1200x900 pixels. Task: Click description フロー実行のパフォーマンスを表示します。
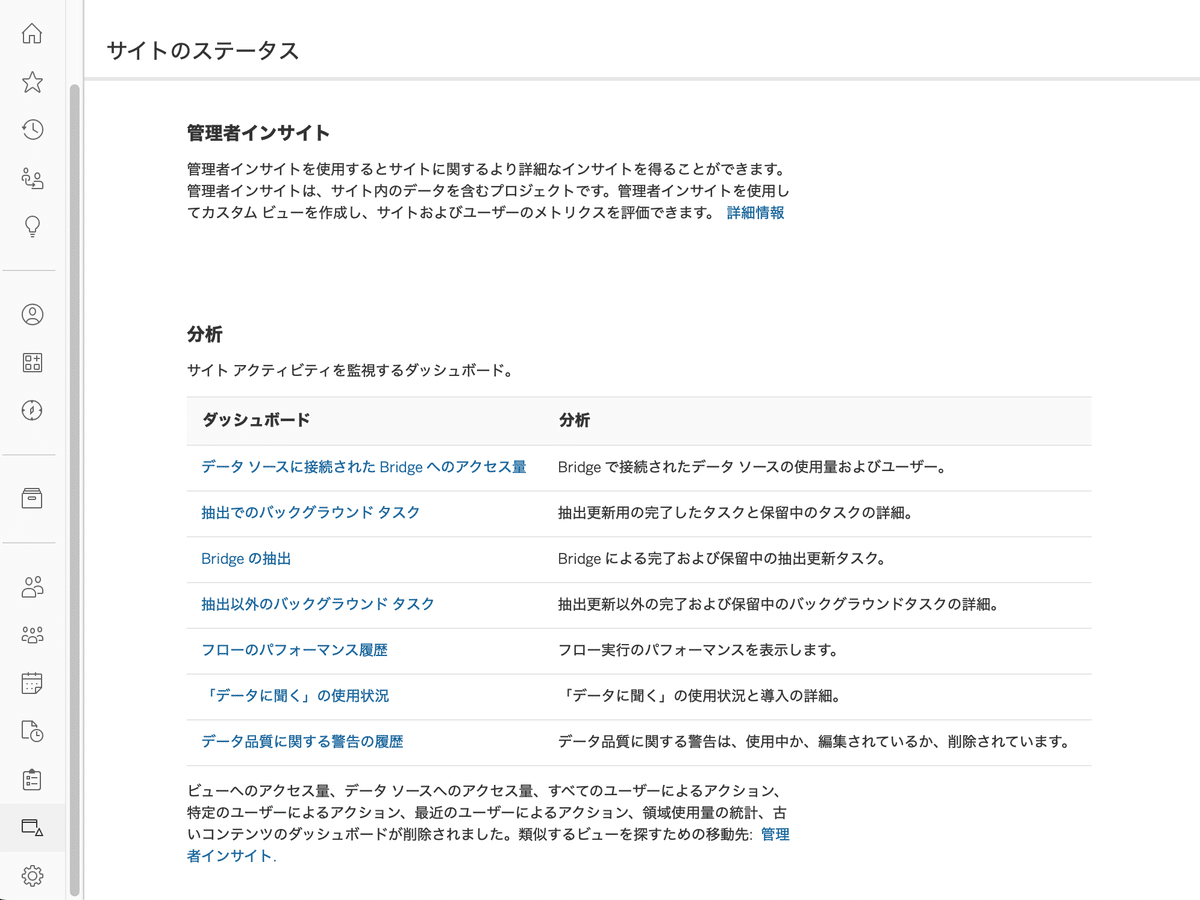click(697, 650)
